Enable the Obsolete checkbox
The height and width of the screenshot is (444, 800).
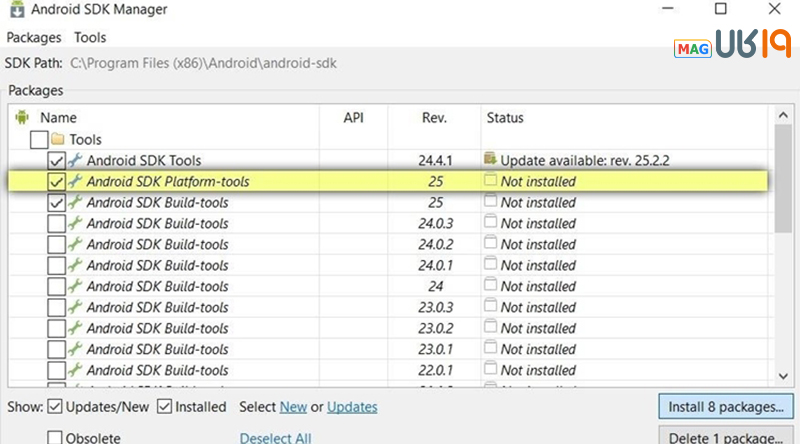[55, 437]
